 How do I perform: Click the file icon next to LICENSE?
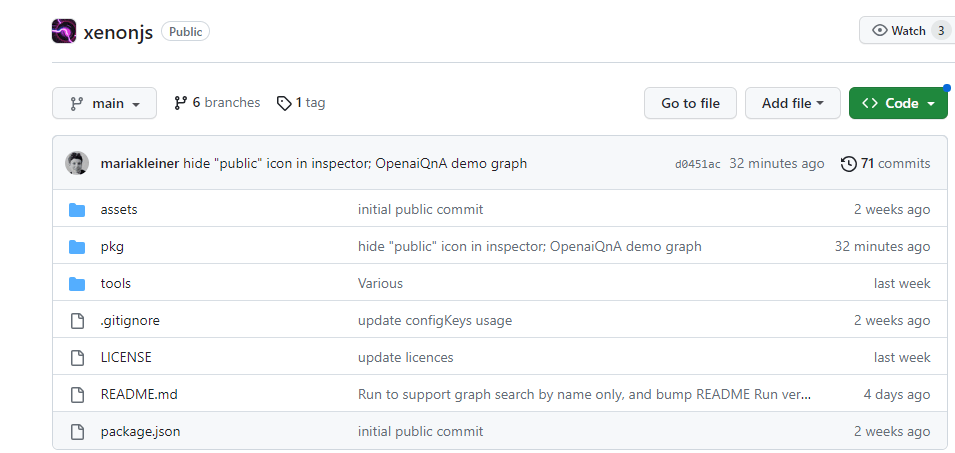pos(77,357)
